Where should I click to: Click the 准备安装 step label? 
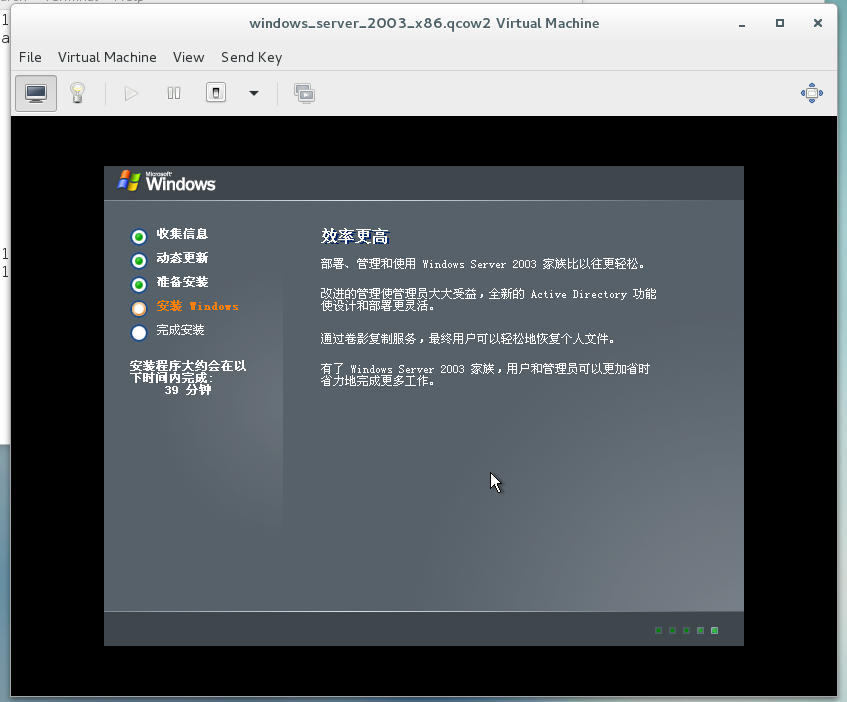coord(182,282)
